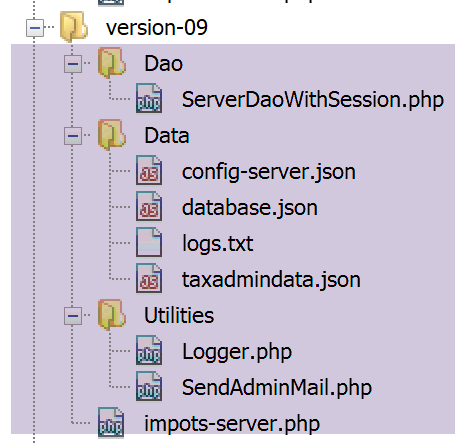This screenshot has width=469, height=443.
Task: Click the version-09 folder icon
Action: [x=74, y=27]
